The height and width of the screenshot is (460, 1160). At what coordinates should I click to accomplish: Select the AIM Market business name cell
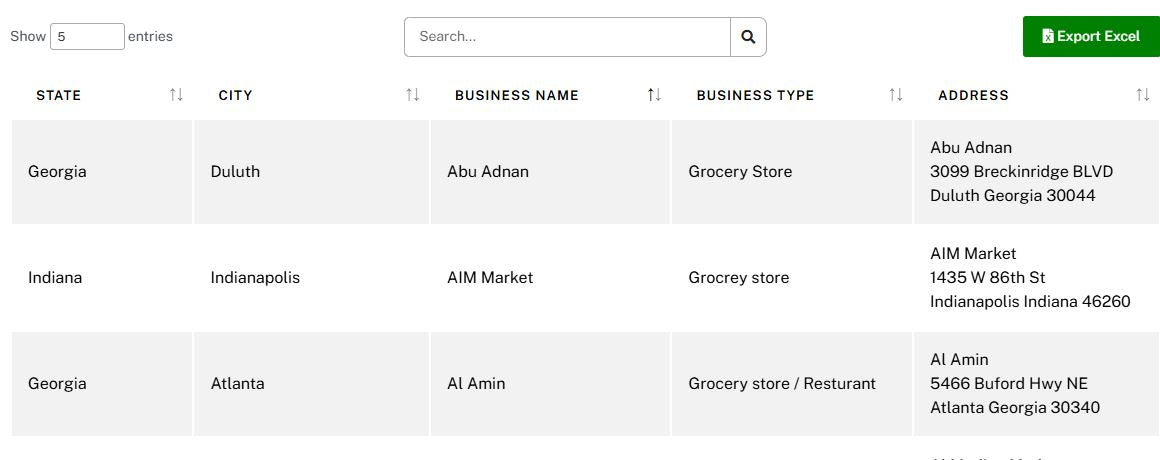pos(490,278)
